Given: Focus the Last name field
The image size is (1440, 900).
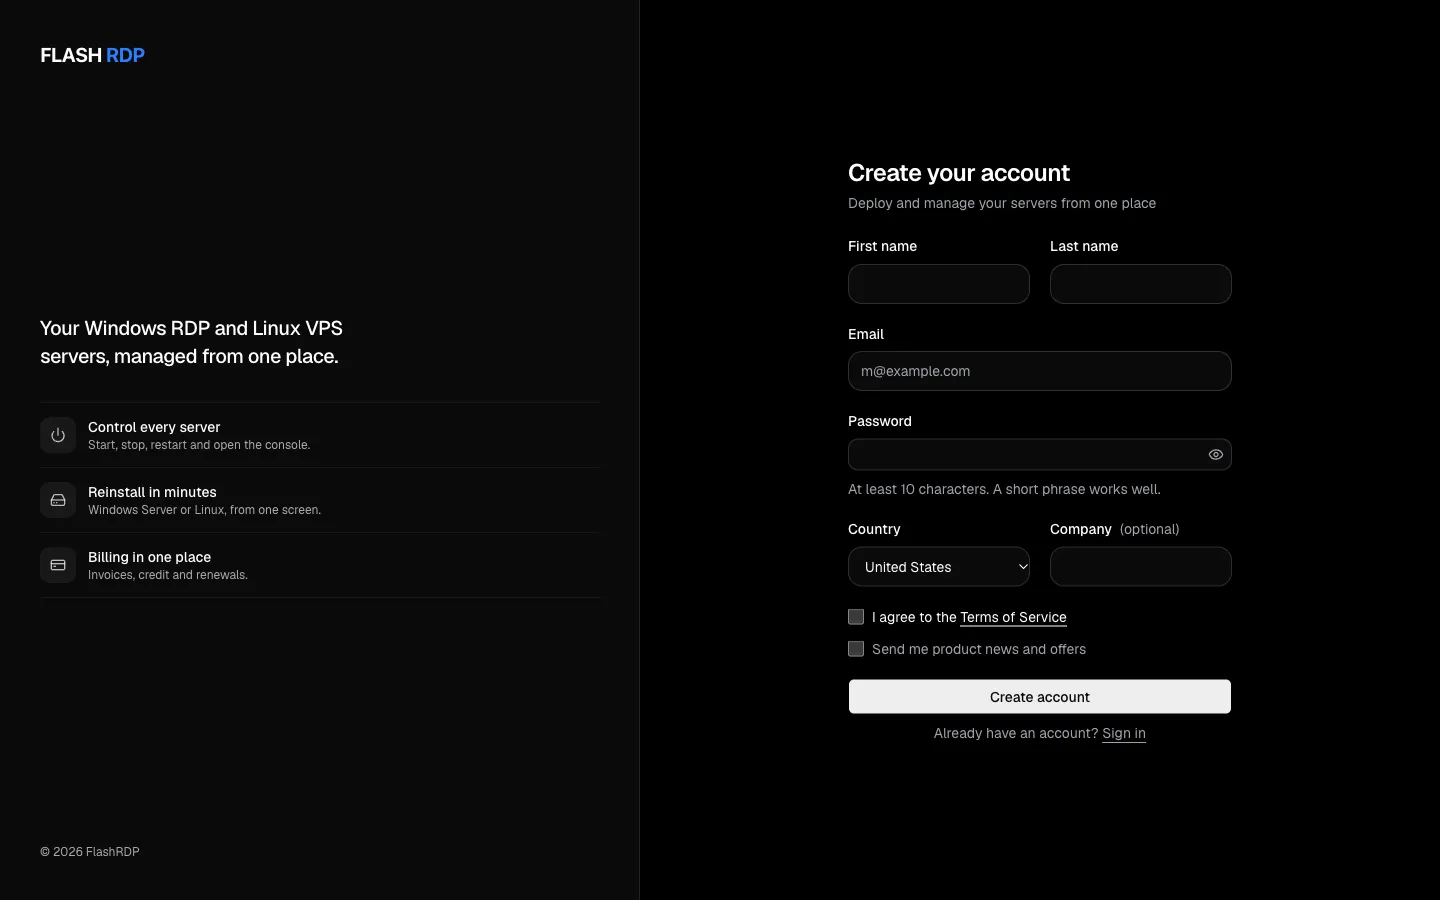Looking at the screenshot, I should [x=1141, y=284].
